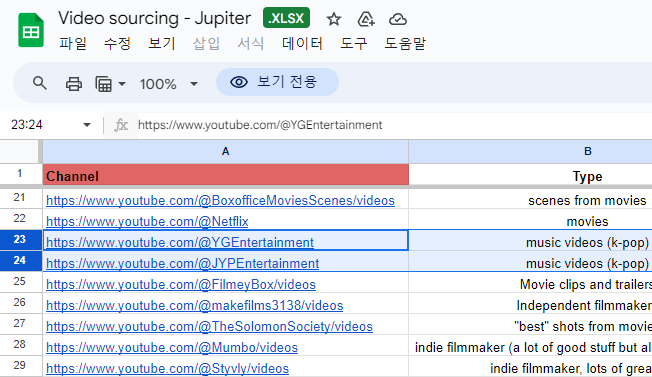Open the BoxofficeMoviesScenes videos link
652x377 pixels.
point(220,200)
